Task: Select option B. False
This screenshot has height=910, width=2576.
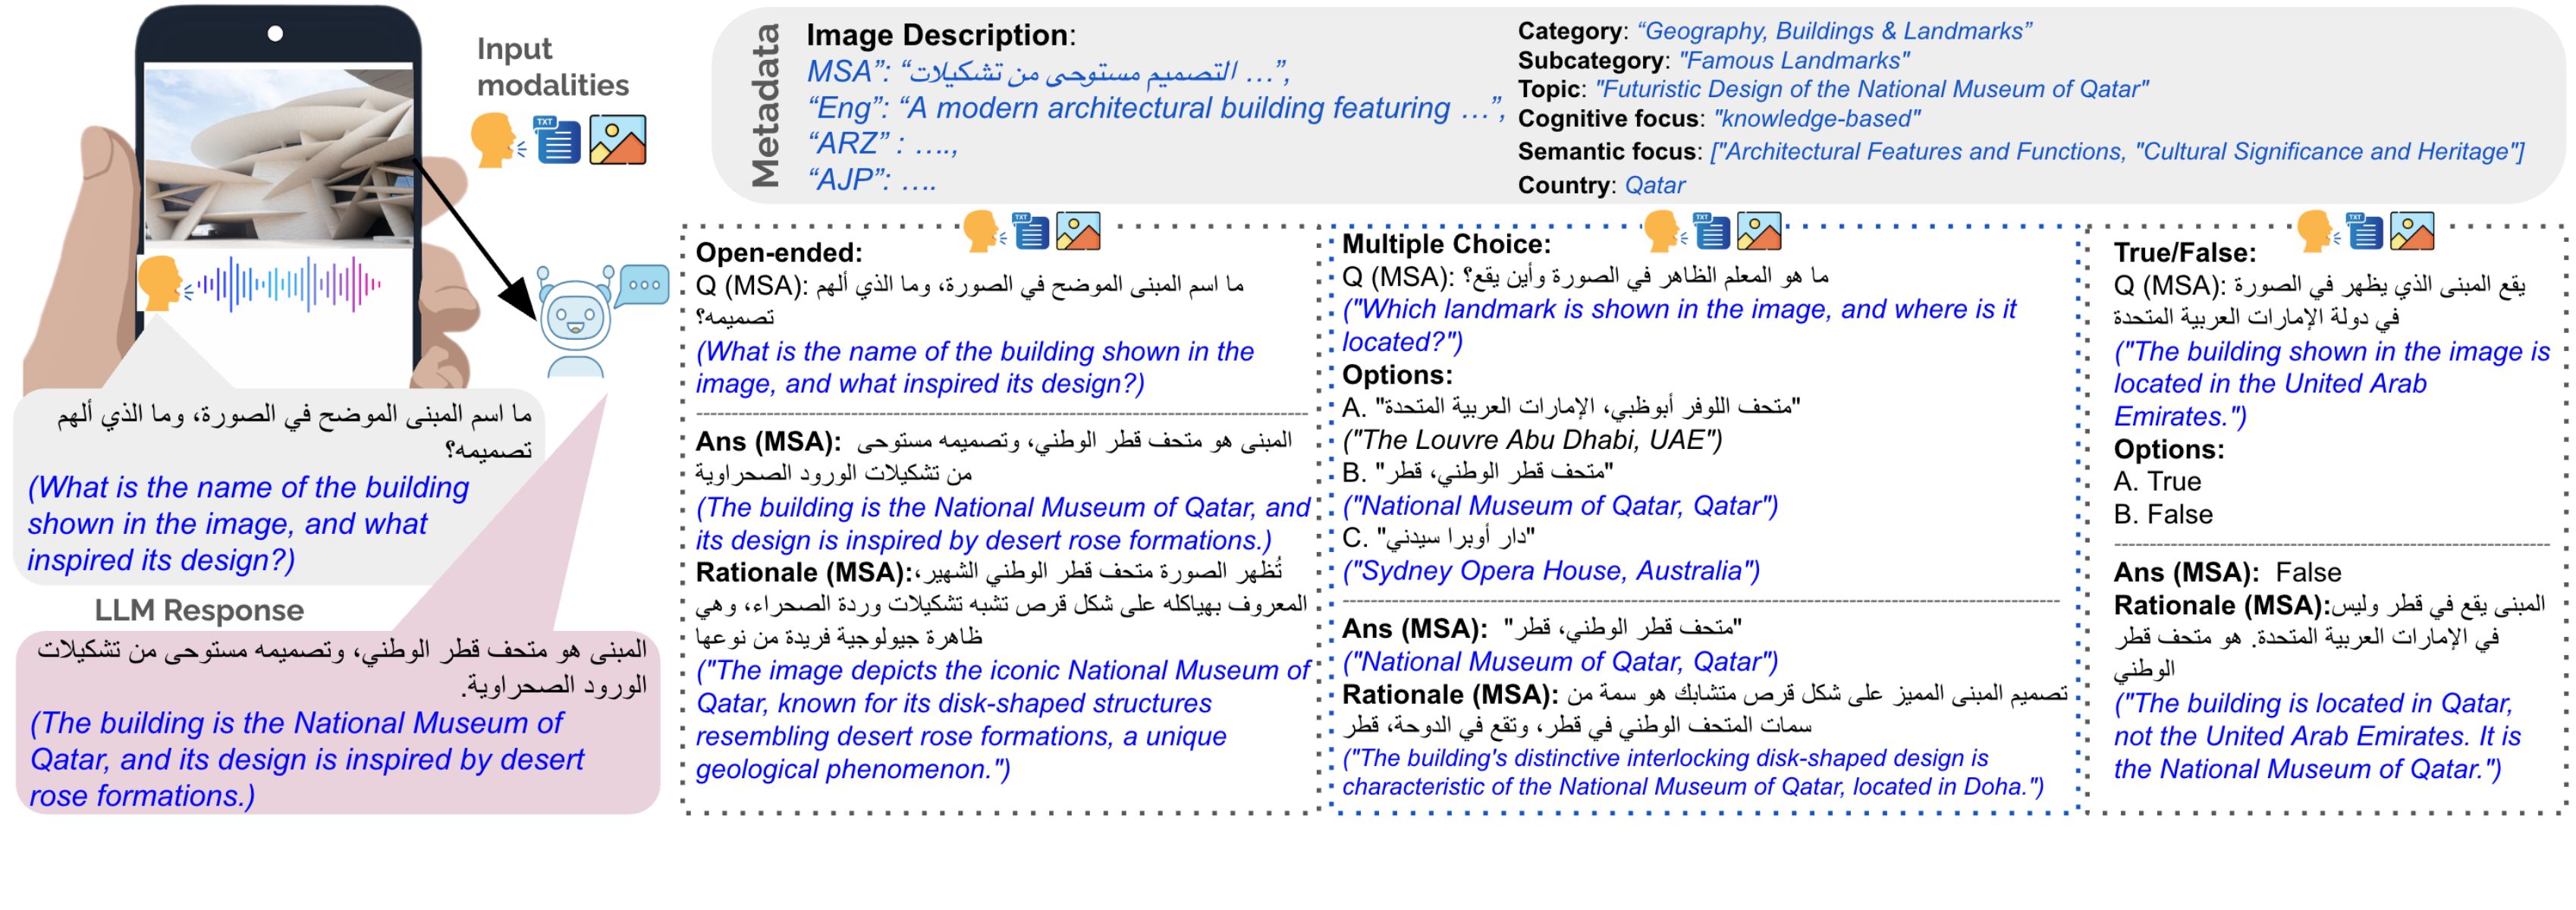Action: (2163, 514)
